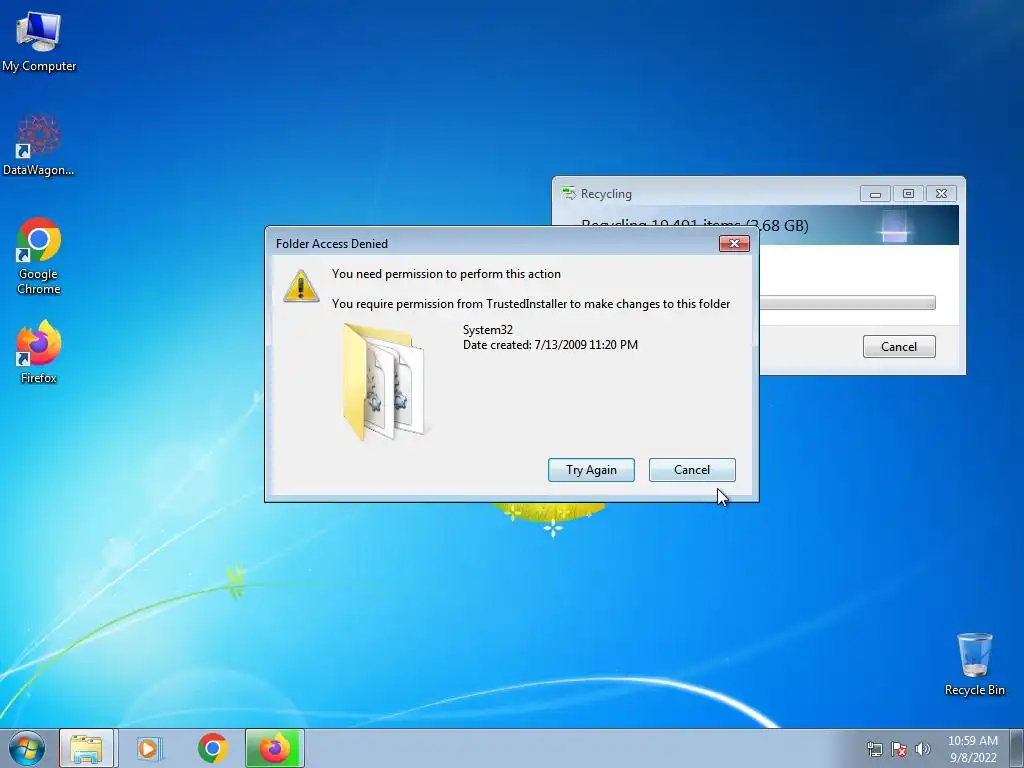The image size is (1024, 768).
Task: Maximize the Recycling window
Action: point(908,193)
